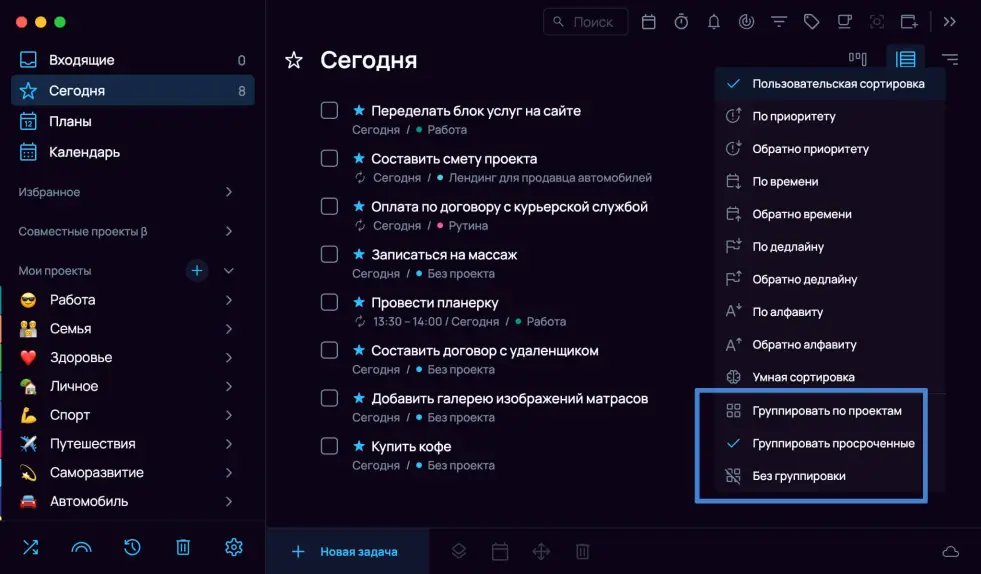Expand the "Избранное" section chevron
981x574 pixels.
click(228, 192)
